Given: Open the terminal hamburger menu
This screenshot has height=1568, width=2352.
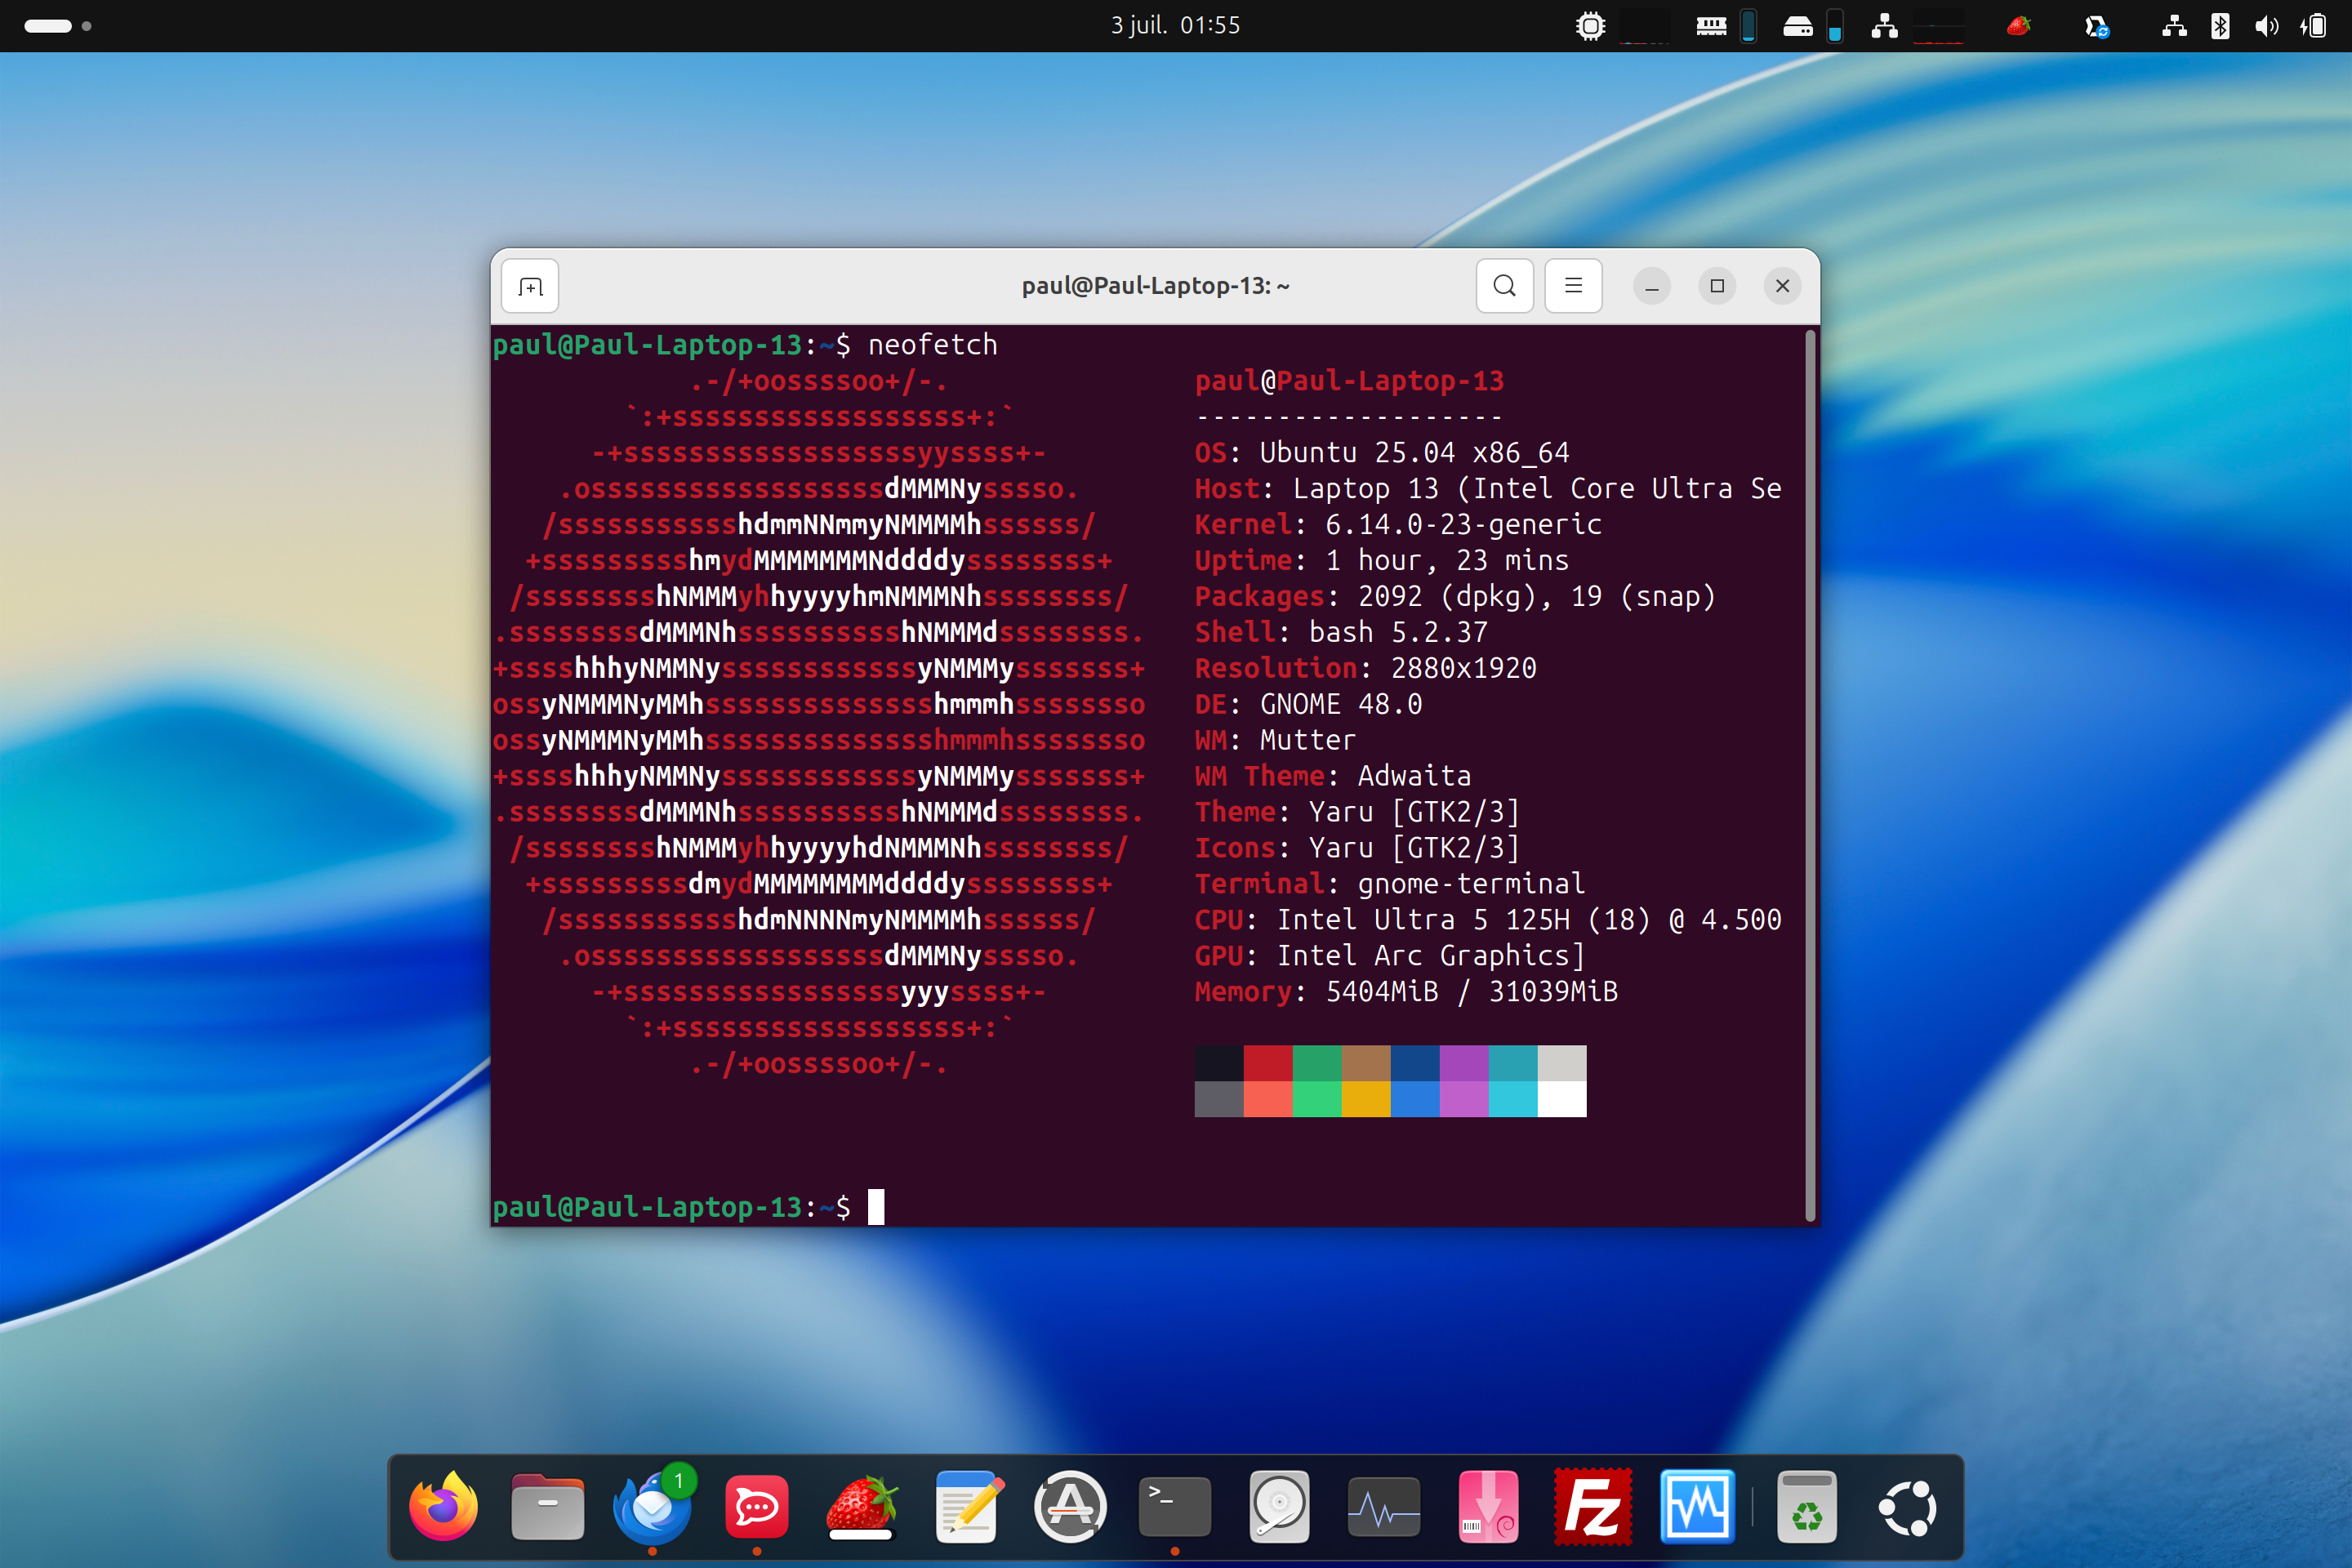Looking at the screenshot, I should [x=1573, y=286].
